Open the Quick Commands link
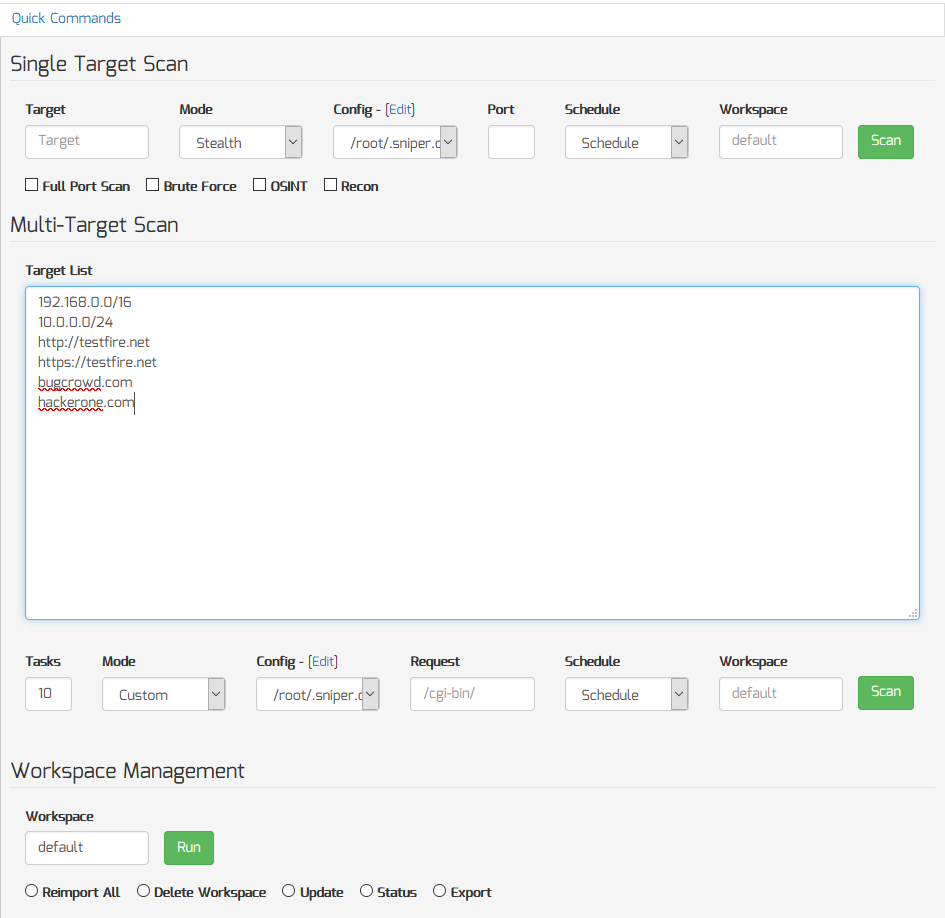Screen dimensions: 945x918 click(x=66, y=18)
